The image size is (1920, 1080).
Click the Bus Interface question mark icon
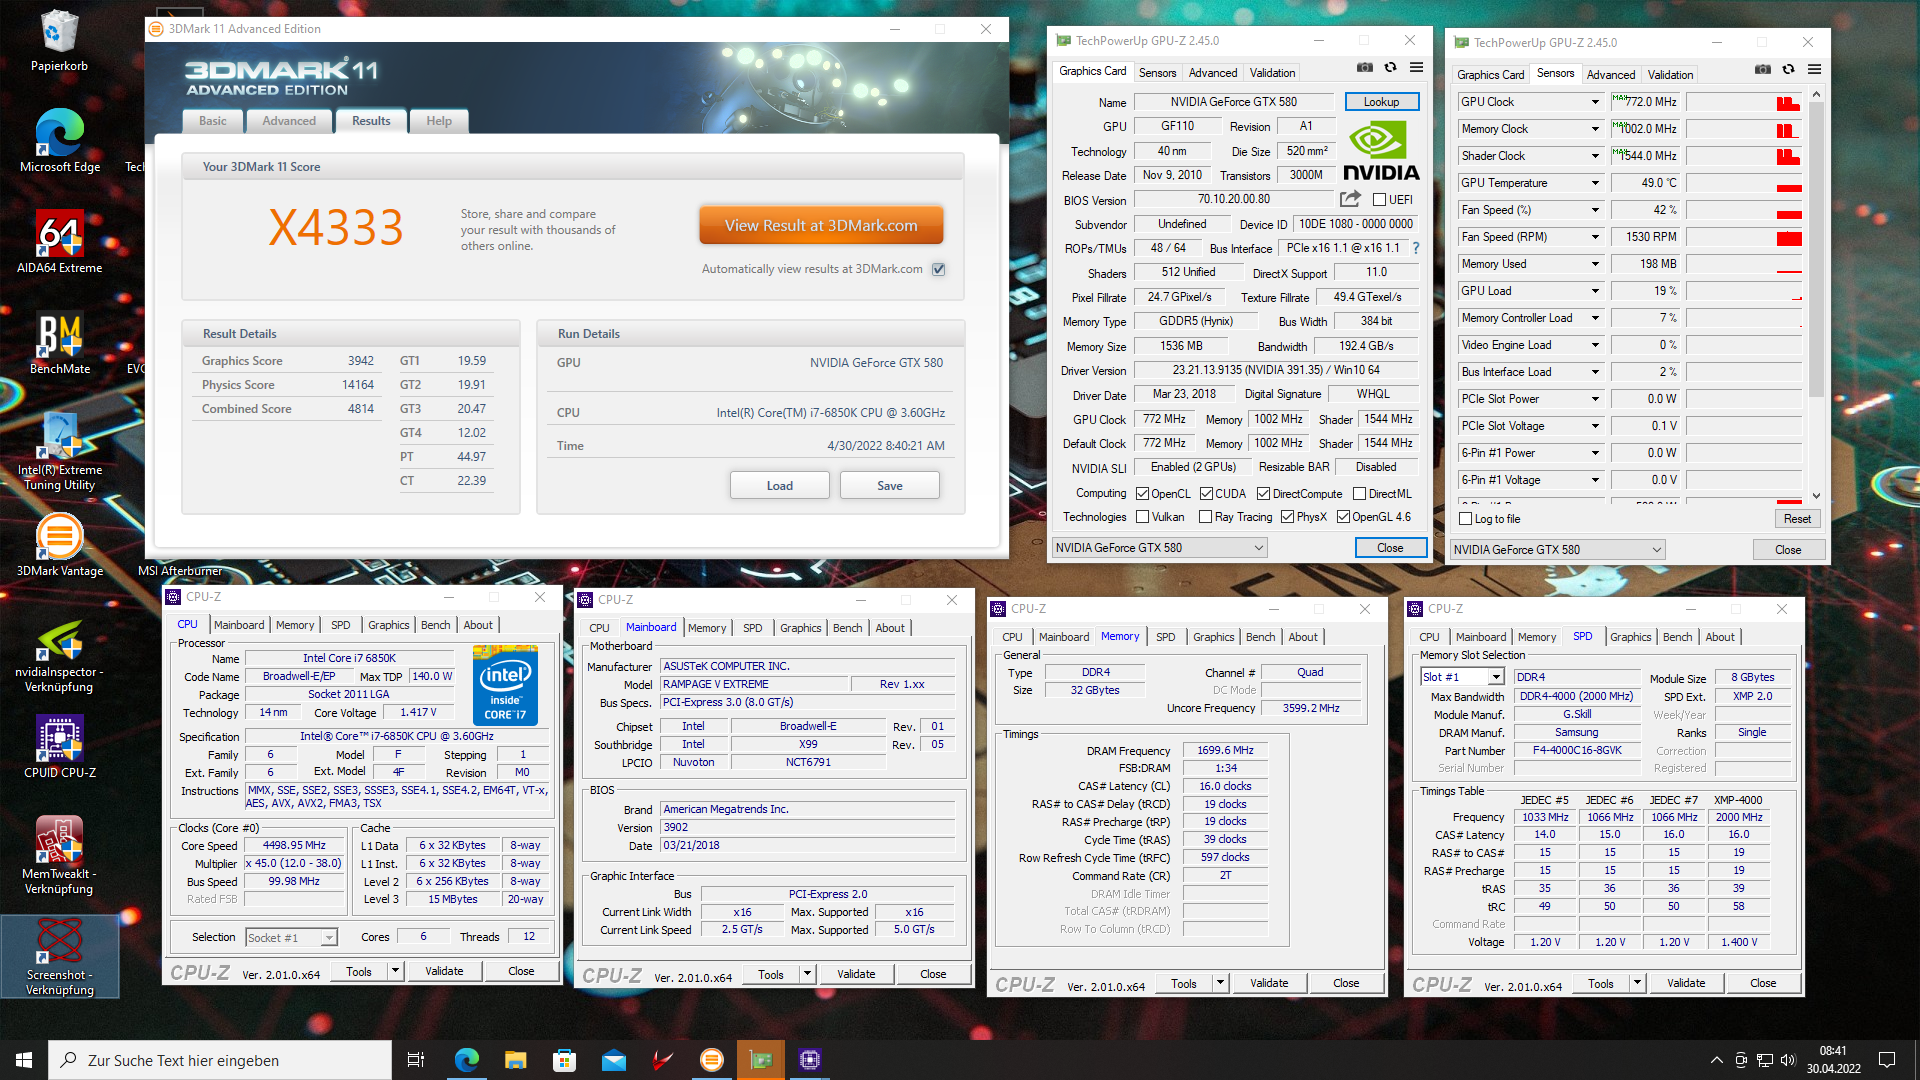coord(1415,248)
